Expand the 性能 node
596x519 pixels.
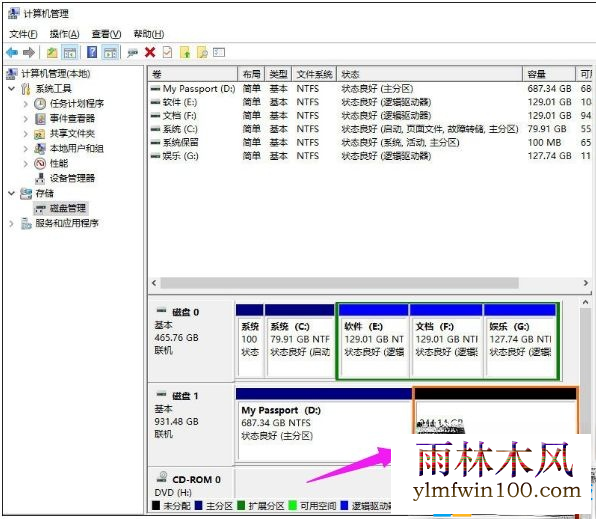26,163
